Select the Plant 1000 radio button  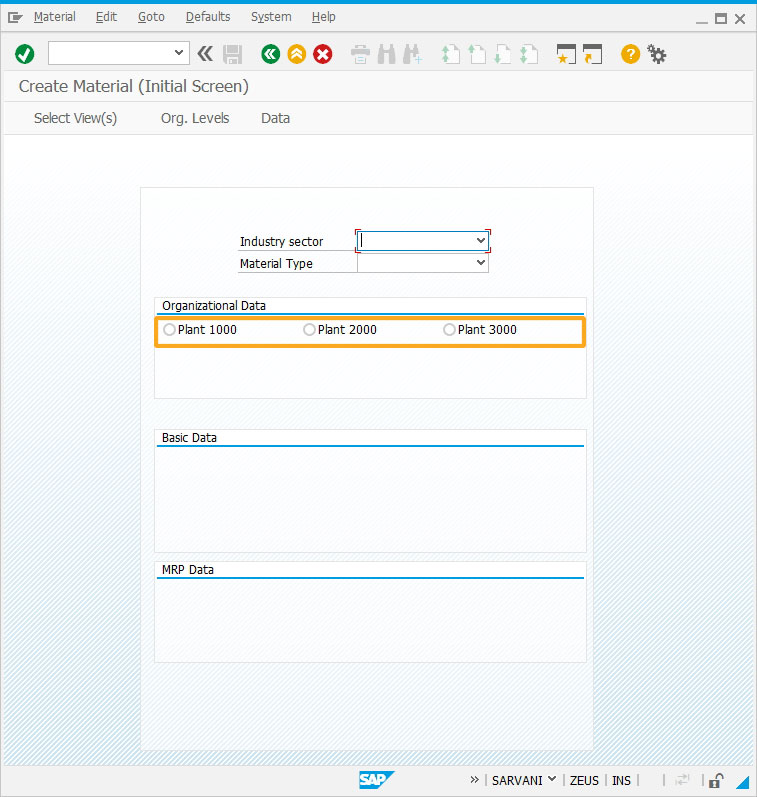pyautogui.click(x=169, y=330)
